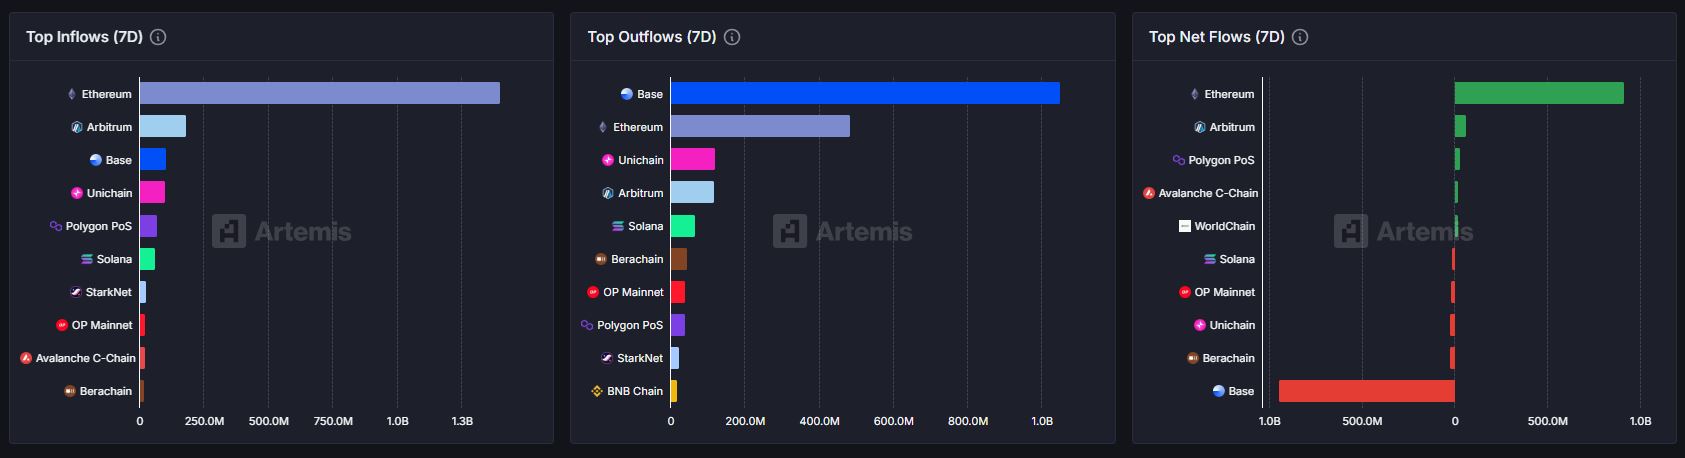Click the Ethereum logo in Top Outflows chart
The image size is (1685, 458).
point(602,127)
